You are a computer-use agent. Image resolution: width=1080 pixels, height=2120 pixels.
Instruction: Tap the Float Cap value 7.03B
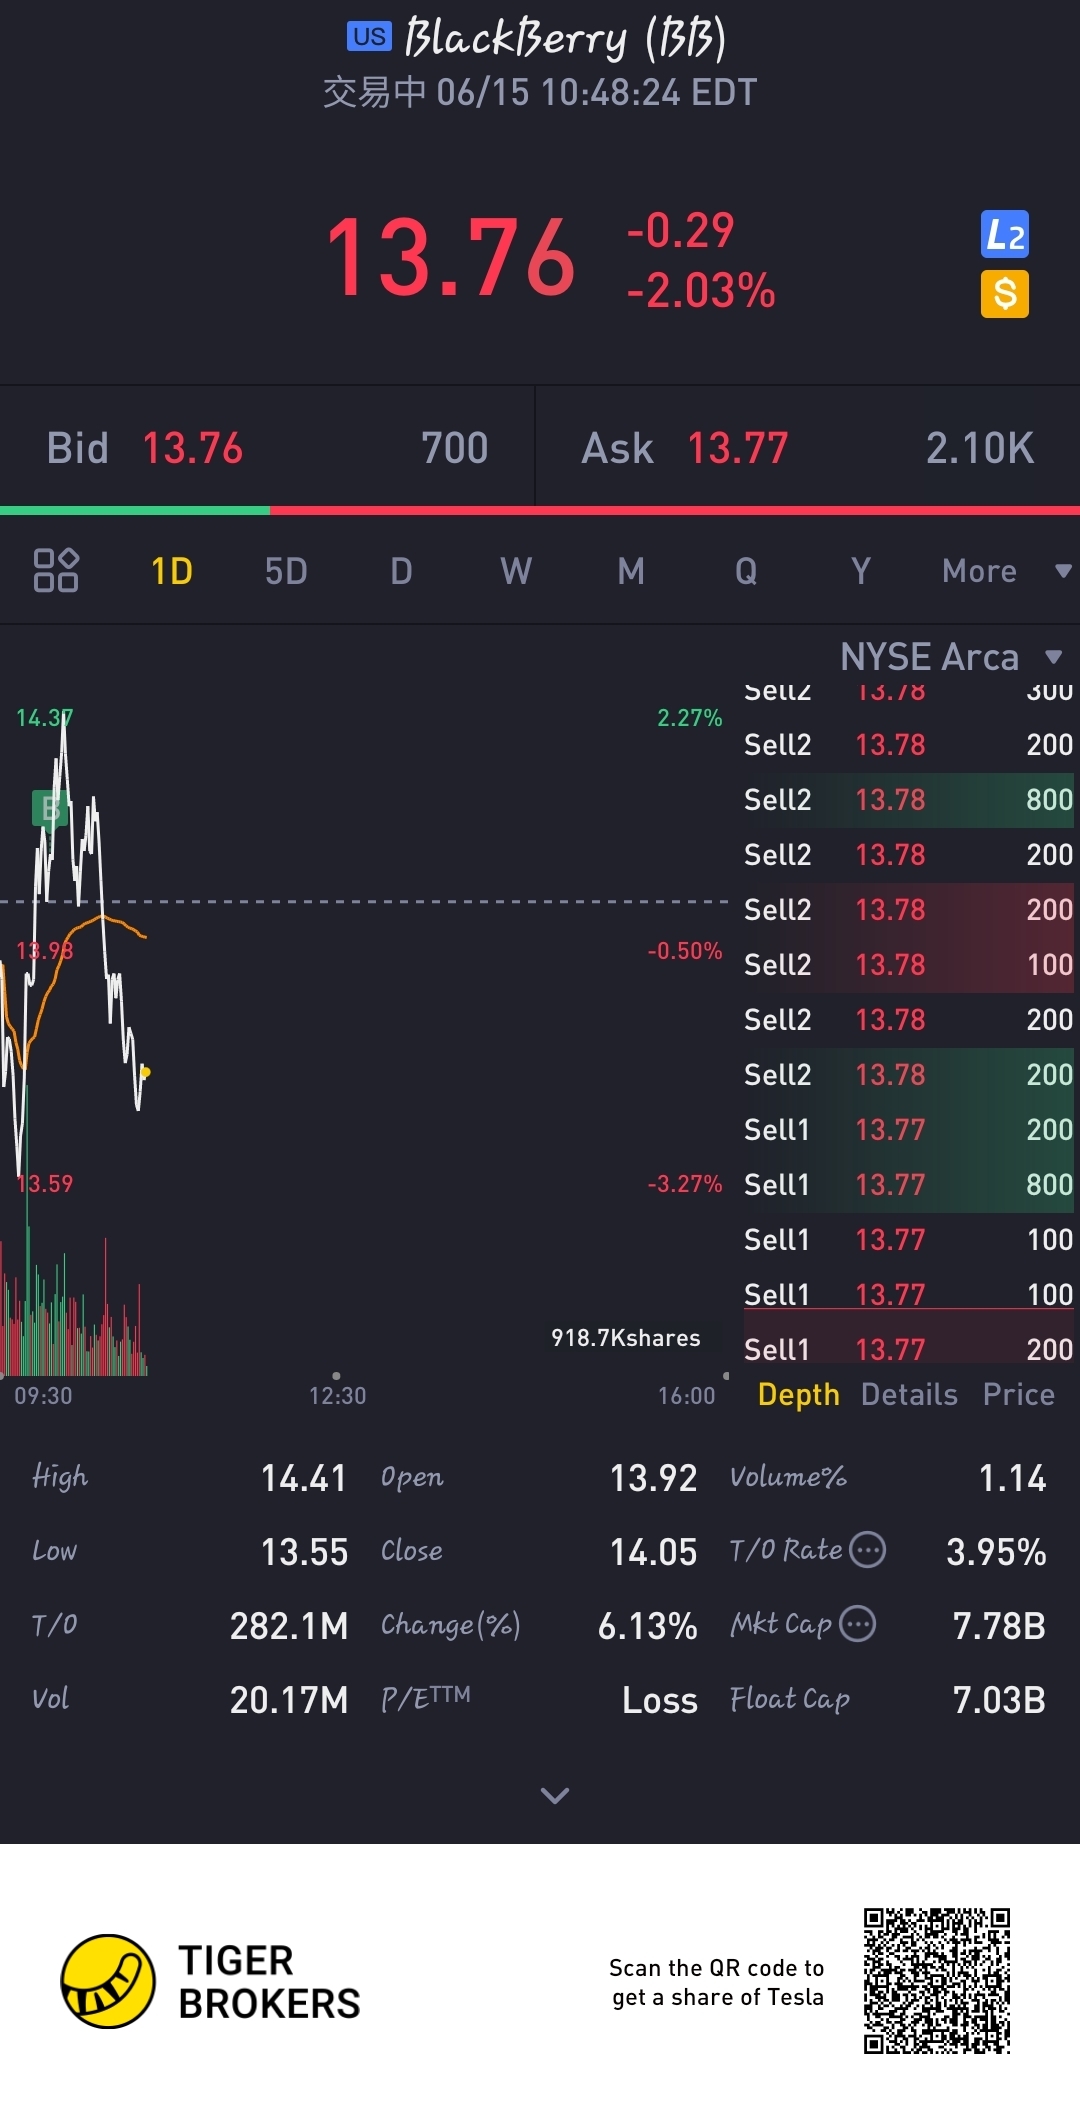[999, 1699]
